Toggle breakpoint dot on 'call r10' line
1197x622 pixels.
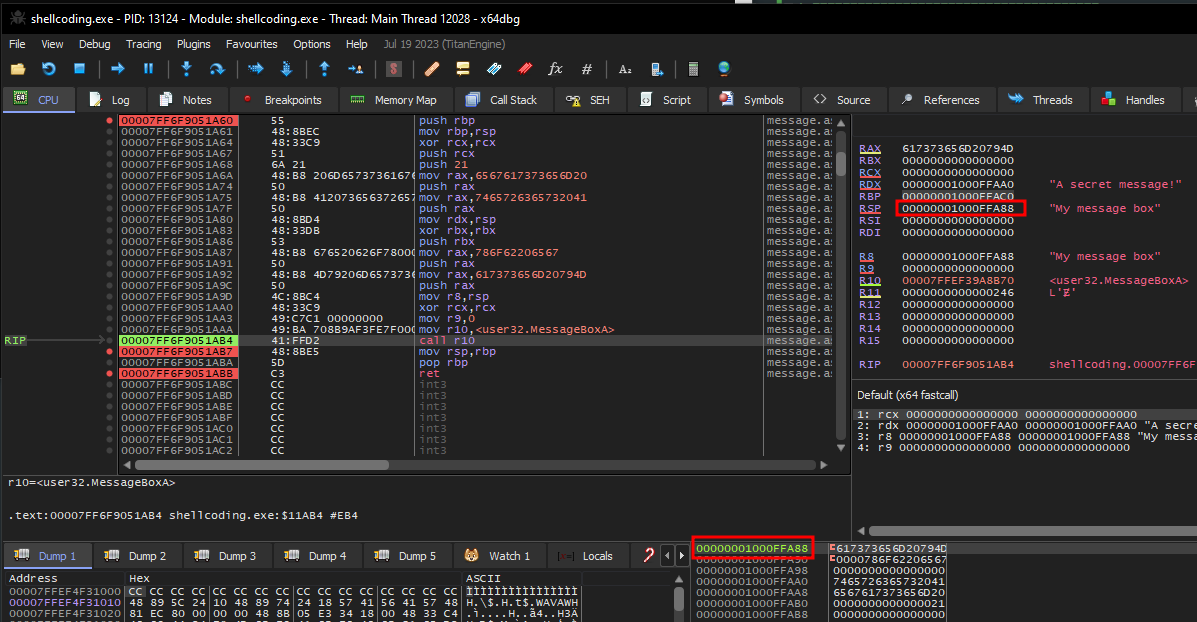click(110, 340)
